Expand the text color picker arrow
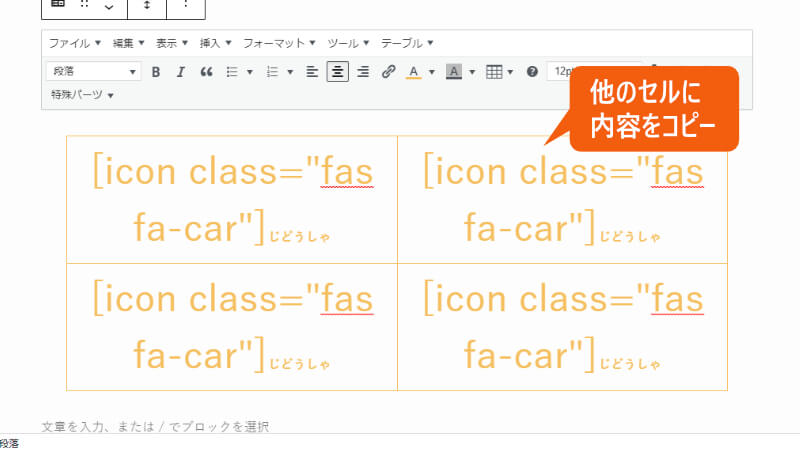 pos(432,72)
